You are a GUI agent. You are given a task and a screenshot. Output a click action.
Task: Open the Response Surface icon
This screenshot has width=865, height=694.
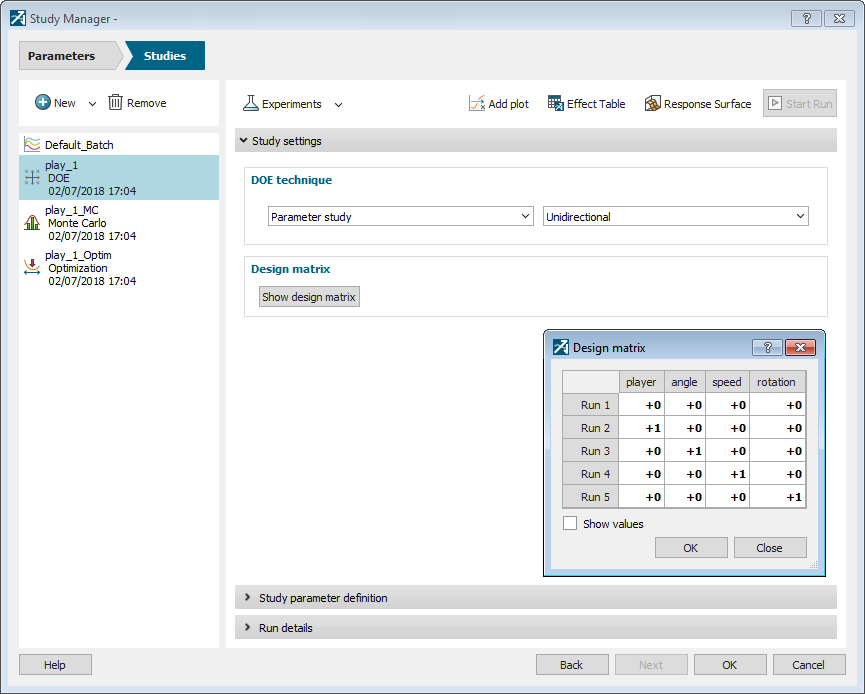pos(653,103)
